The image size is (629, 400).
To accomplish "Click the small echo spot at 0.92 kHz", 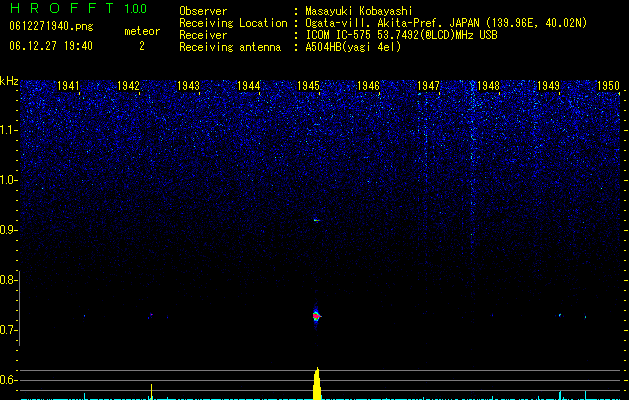I will pos(316,220).
